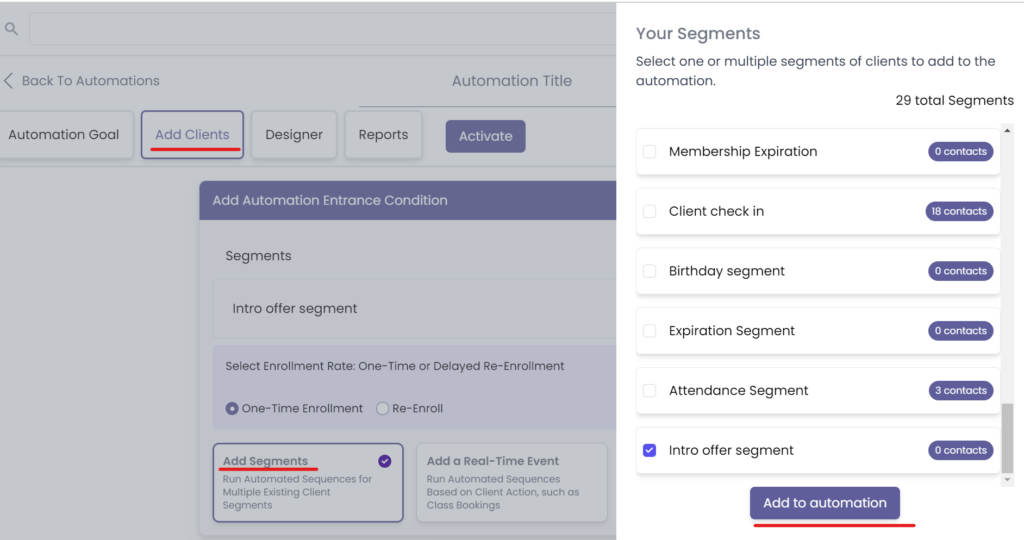The width and height of the screenshot is (1024, 540).
Task: Click the Automation Title input field
Action: (x=511, y=81)
